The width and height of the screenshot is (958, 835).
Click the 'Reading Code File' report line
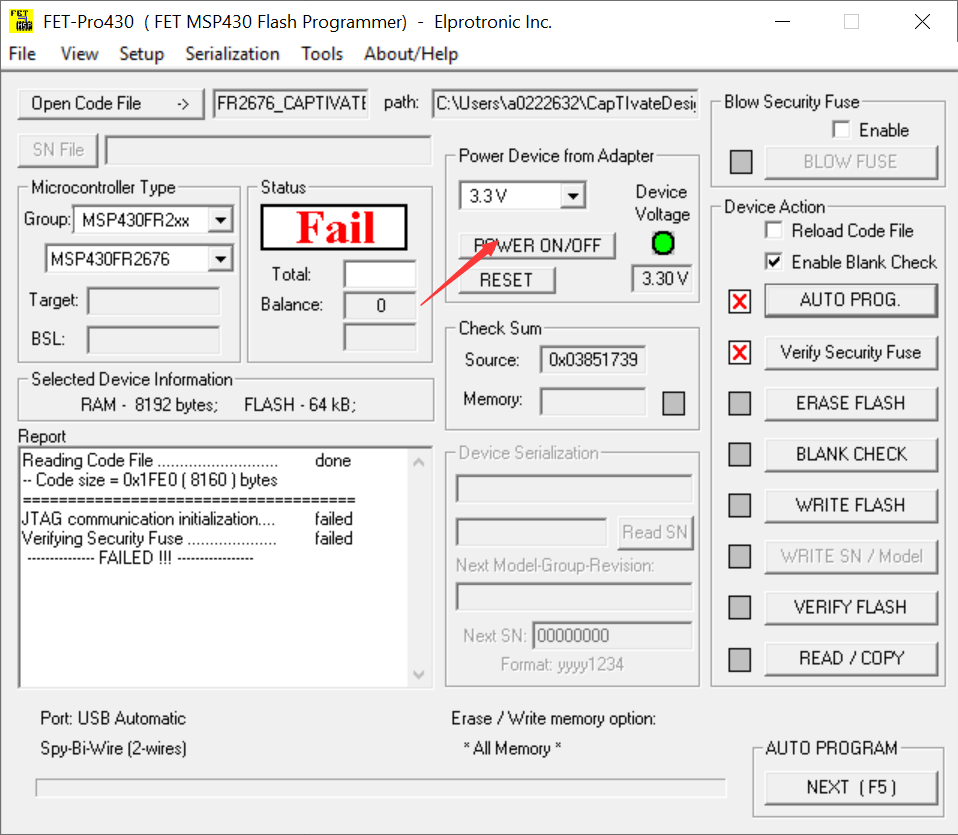187,461
